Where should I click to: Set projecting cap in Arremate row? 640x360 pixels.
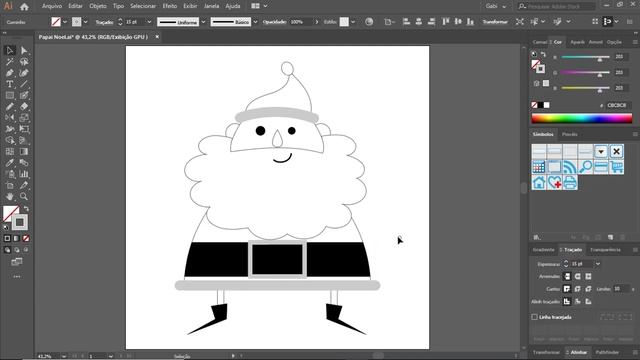point(588,276)
